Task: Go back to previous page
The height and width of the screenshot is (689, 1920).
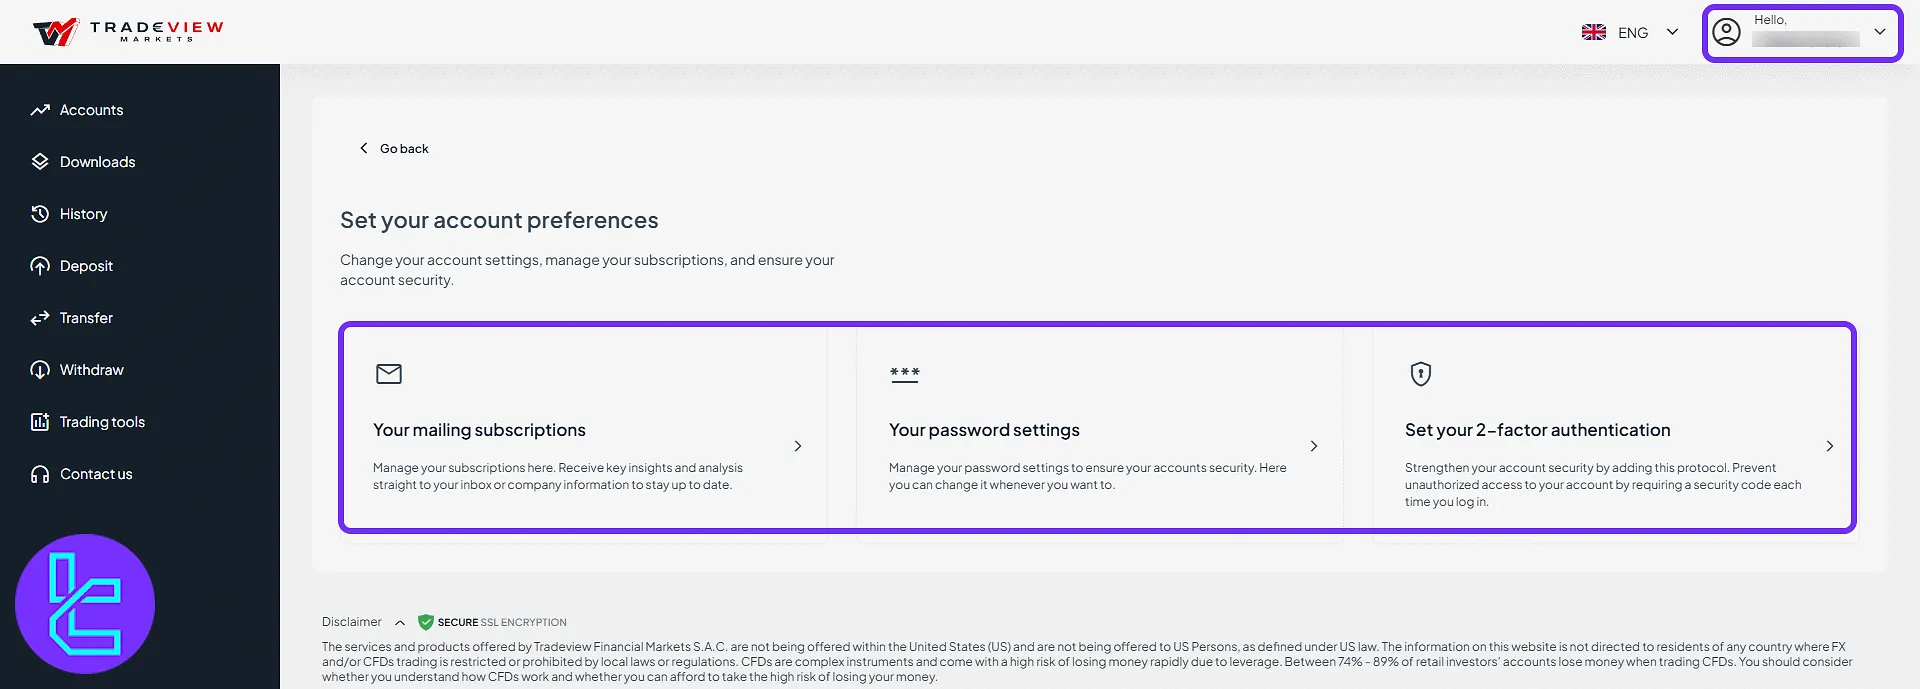Action: pyautogui.click(x=394, y=148)
